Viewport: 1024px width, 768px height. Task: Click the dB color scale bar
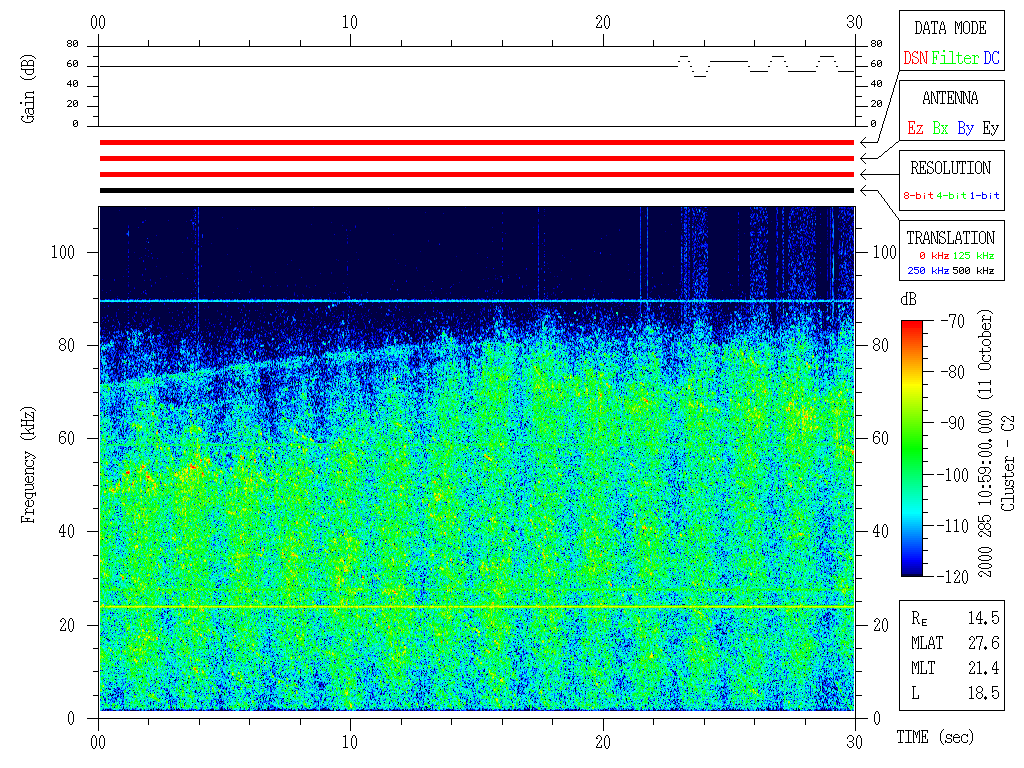coord(912,447)
